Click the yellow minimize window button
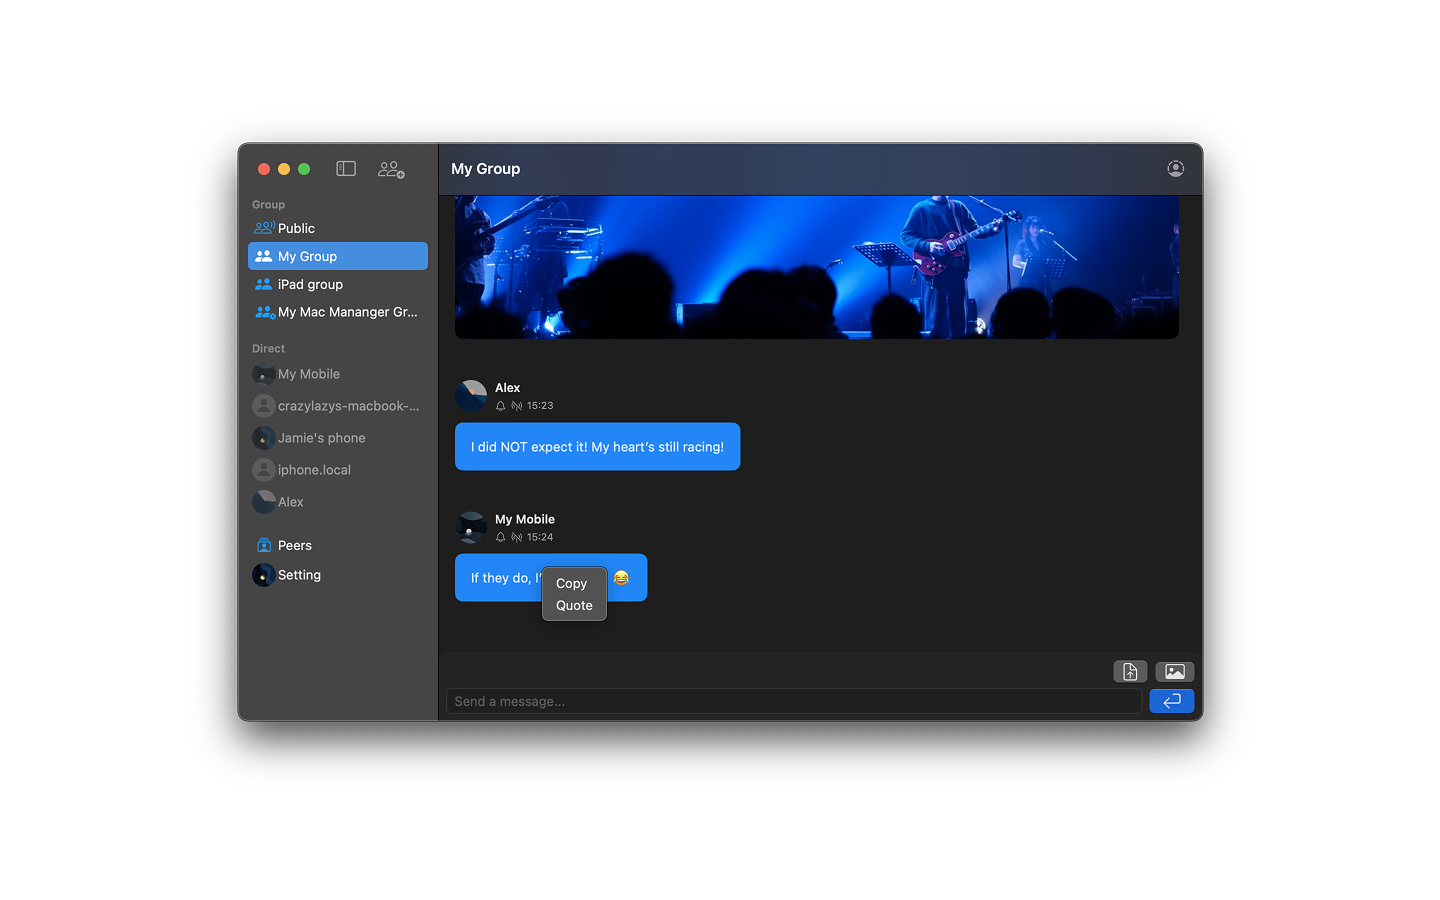This screenshot has height=900, width=1440. click(x=284, y=169)
